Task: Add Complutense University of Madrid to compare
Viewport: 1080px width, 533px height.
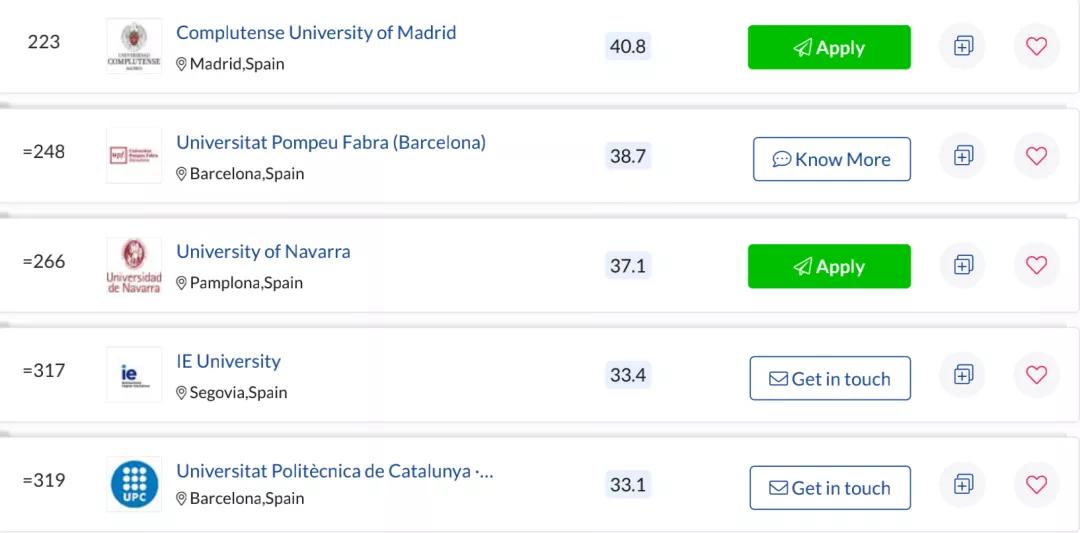Action: (x=962, y=46)
